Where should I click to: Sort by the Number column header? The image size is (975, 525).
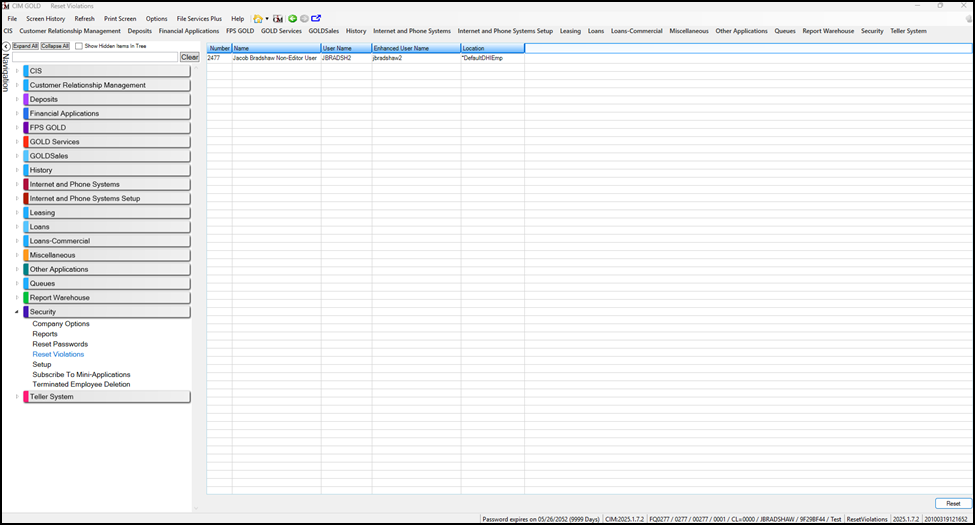[219, 48]
